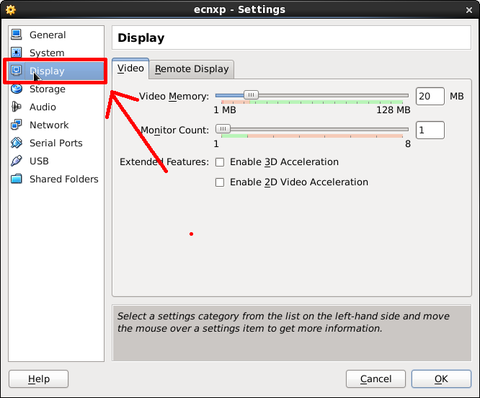
Task: Open Help for settings dialog
Action: click(x=39, y=379)
